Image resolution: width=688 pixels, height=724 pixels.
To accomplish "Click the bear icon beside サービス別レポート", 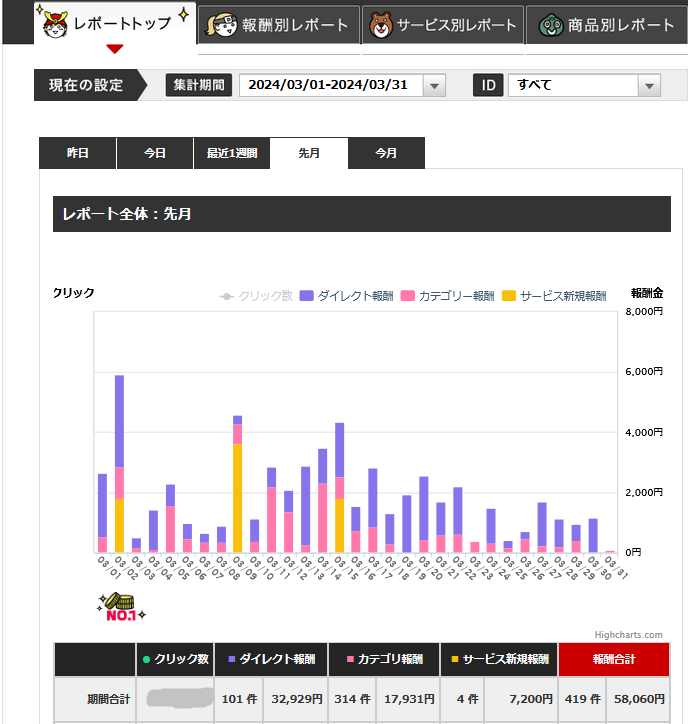I will point(380,25).
